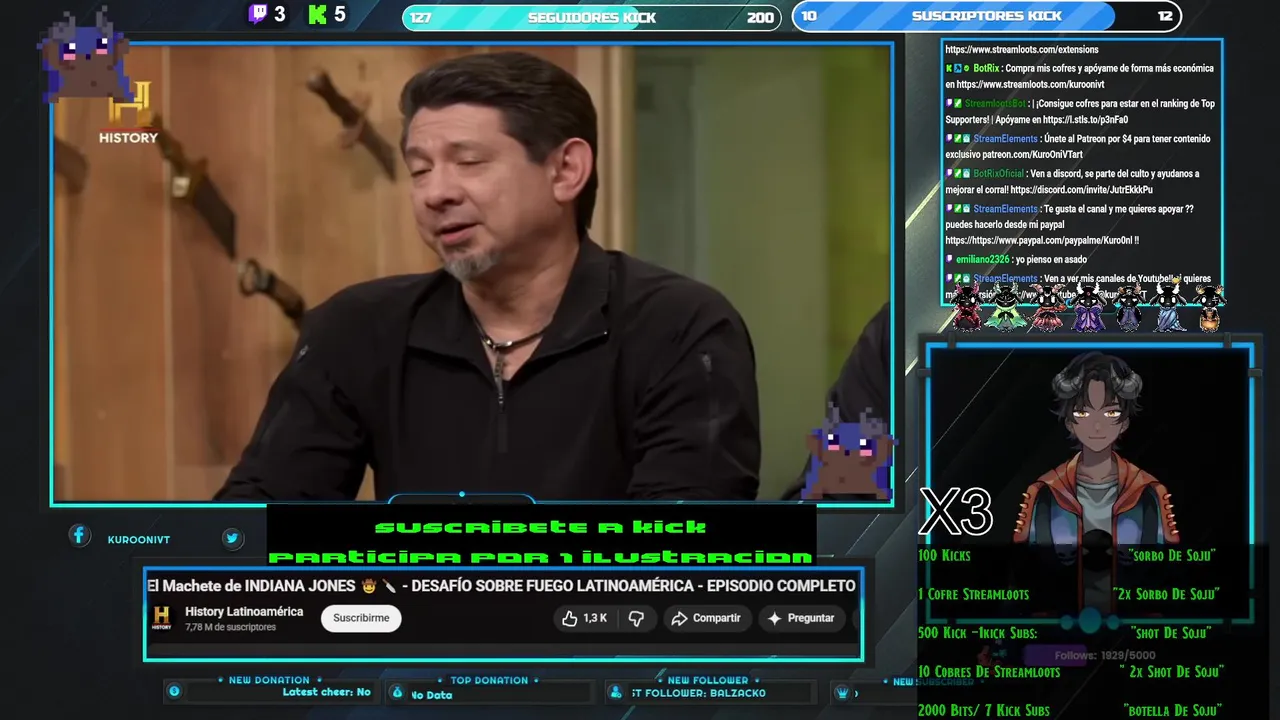The height and width of the screenshot is (720, 1280).
Task: Click the suscribete a kick banner text
Action: click(540, 527)
